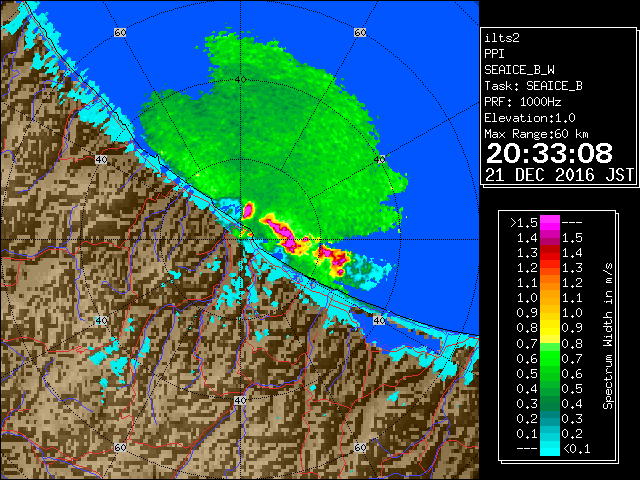Click the '60' ring label in southwest sector
The width and height of the screenshot is (640, 480).
click(x=120, y=447)
